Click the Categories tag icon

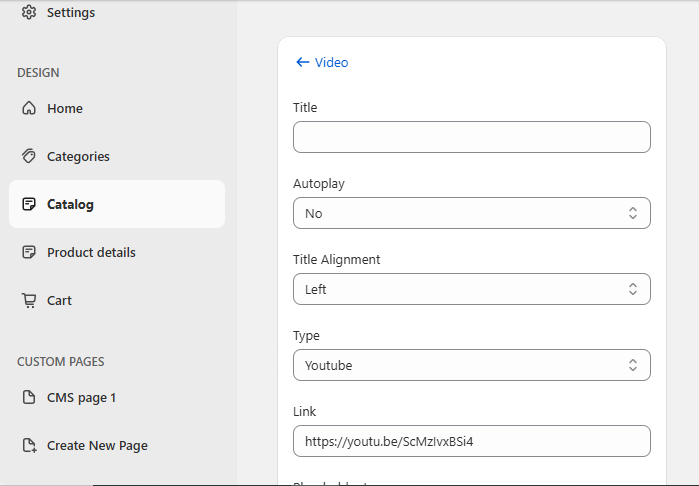click(29, 156)
